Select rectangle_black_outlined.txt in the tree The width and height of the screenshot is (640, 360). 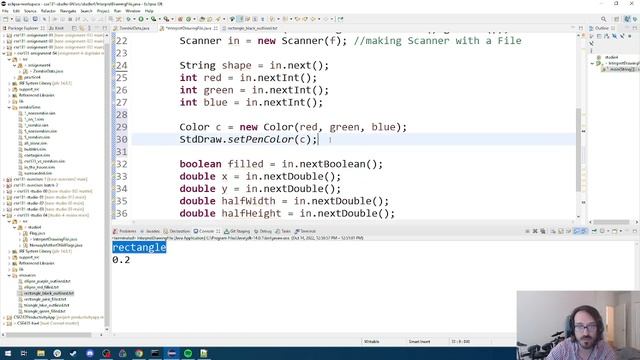(x=48, y=293)
